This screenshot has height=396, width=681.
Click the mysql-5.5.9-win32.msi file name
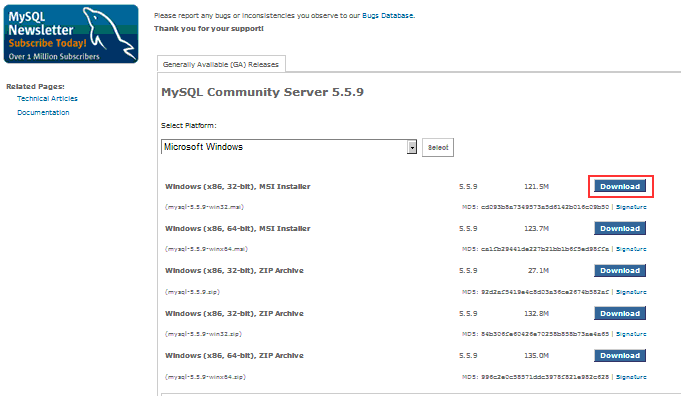[204, 207]
